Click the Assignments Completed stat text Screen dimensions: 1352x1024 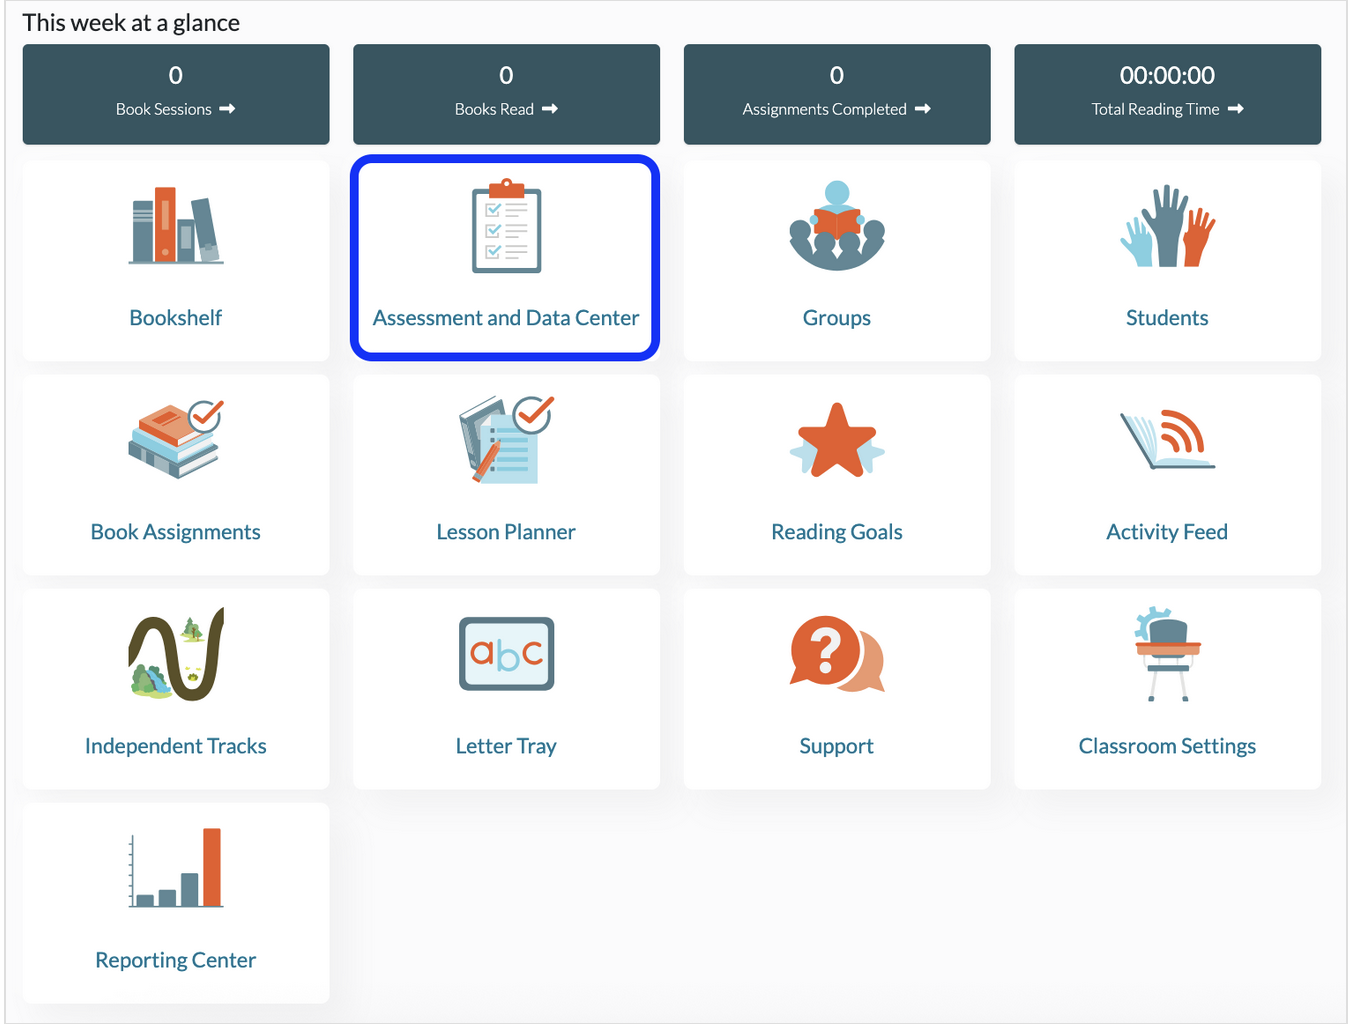pyautogui.click(x=825, y=109)
